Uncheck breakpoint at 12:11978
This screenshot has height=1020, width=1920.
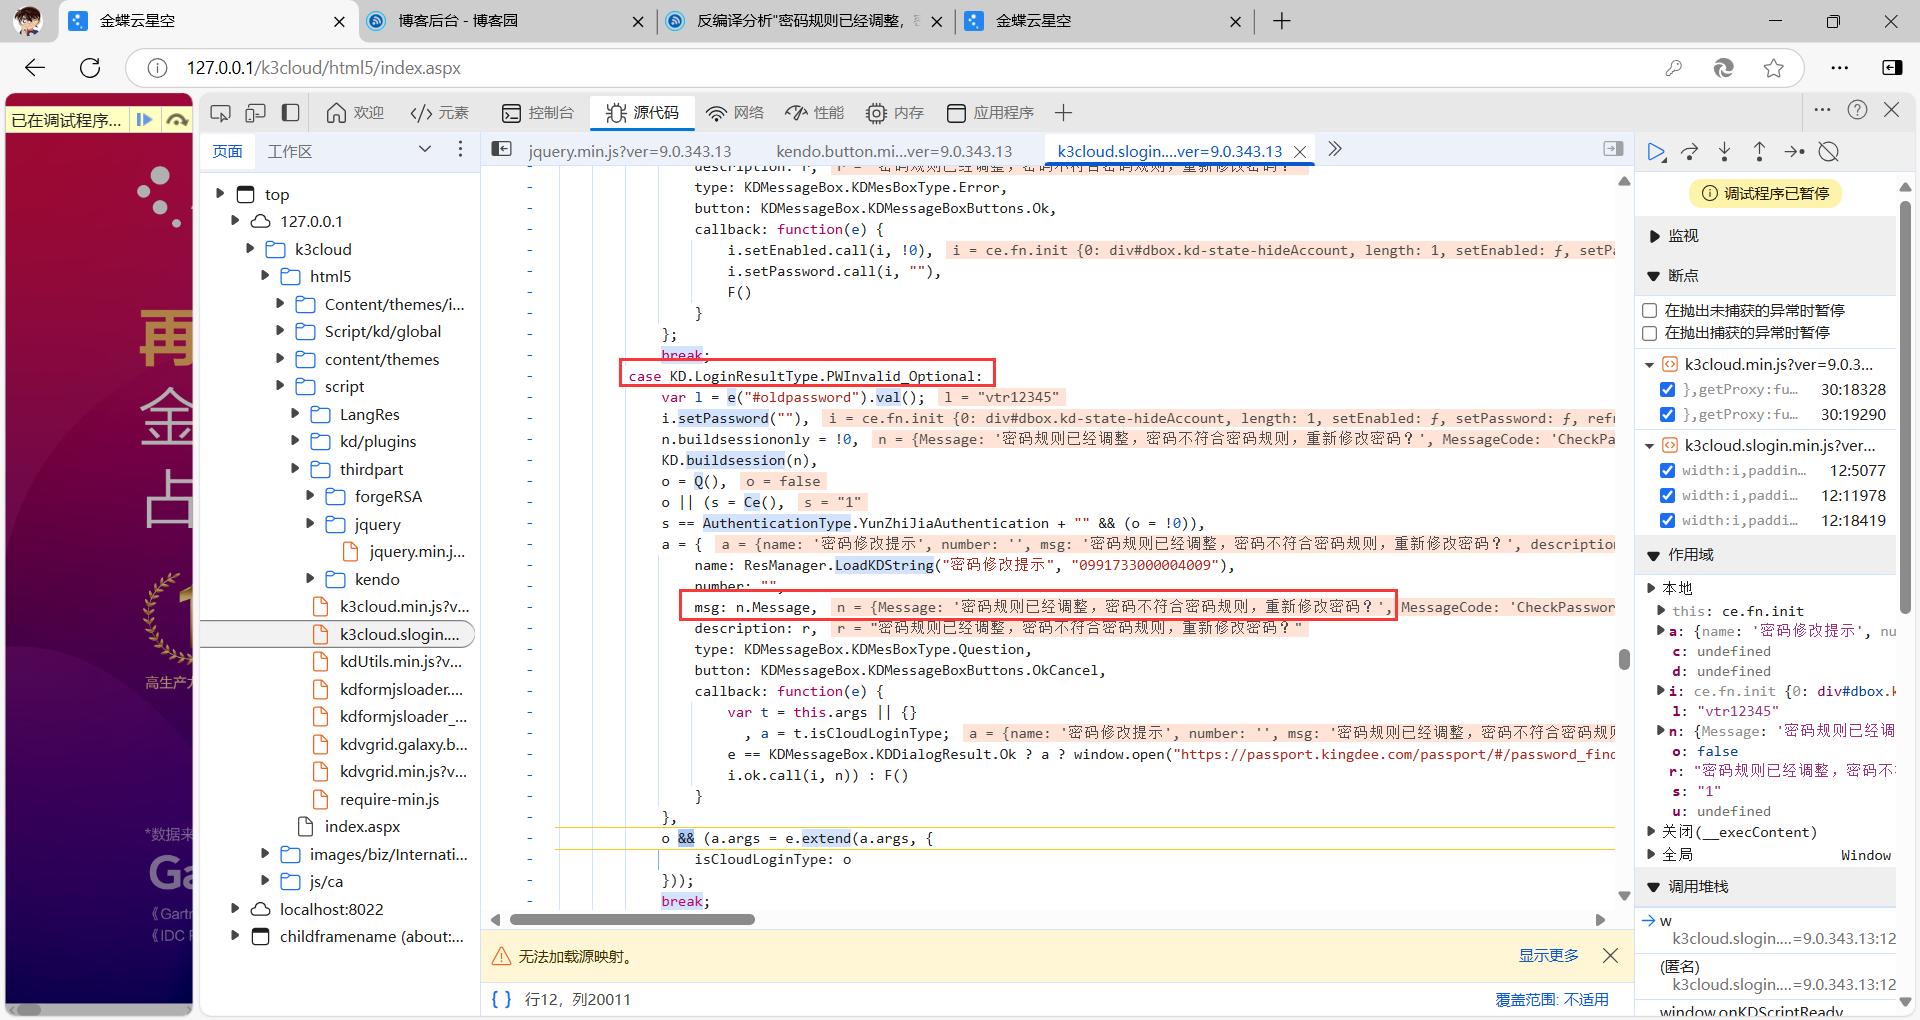click(1667, 495)
